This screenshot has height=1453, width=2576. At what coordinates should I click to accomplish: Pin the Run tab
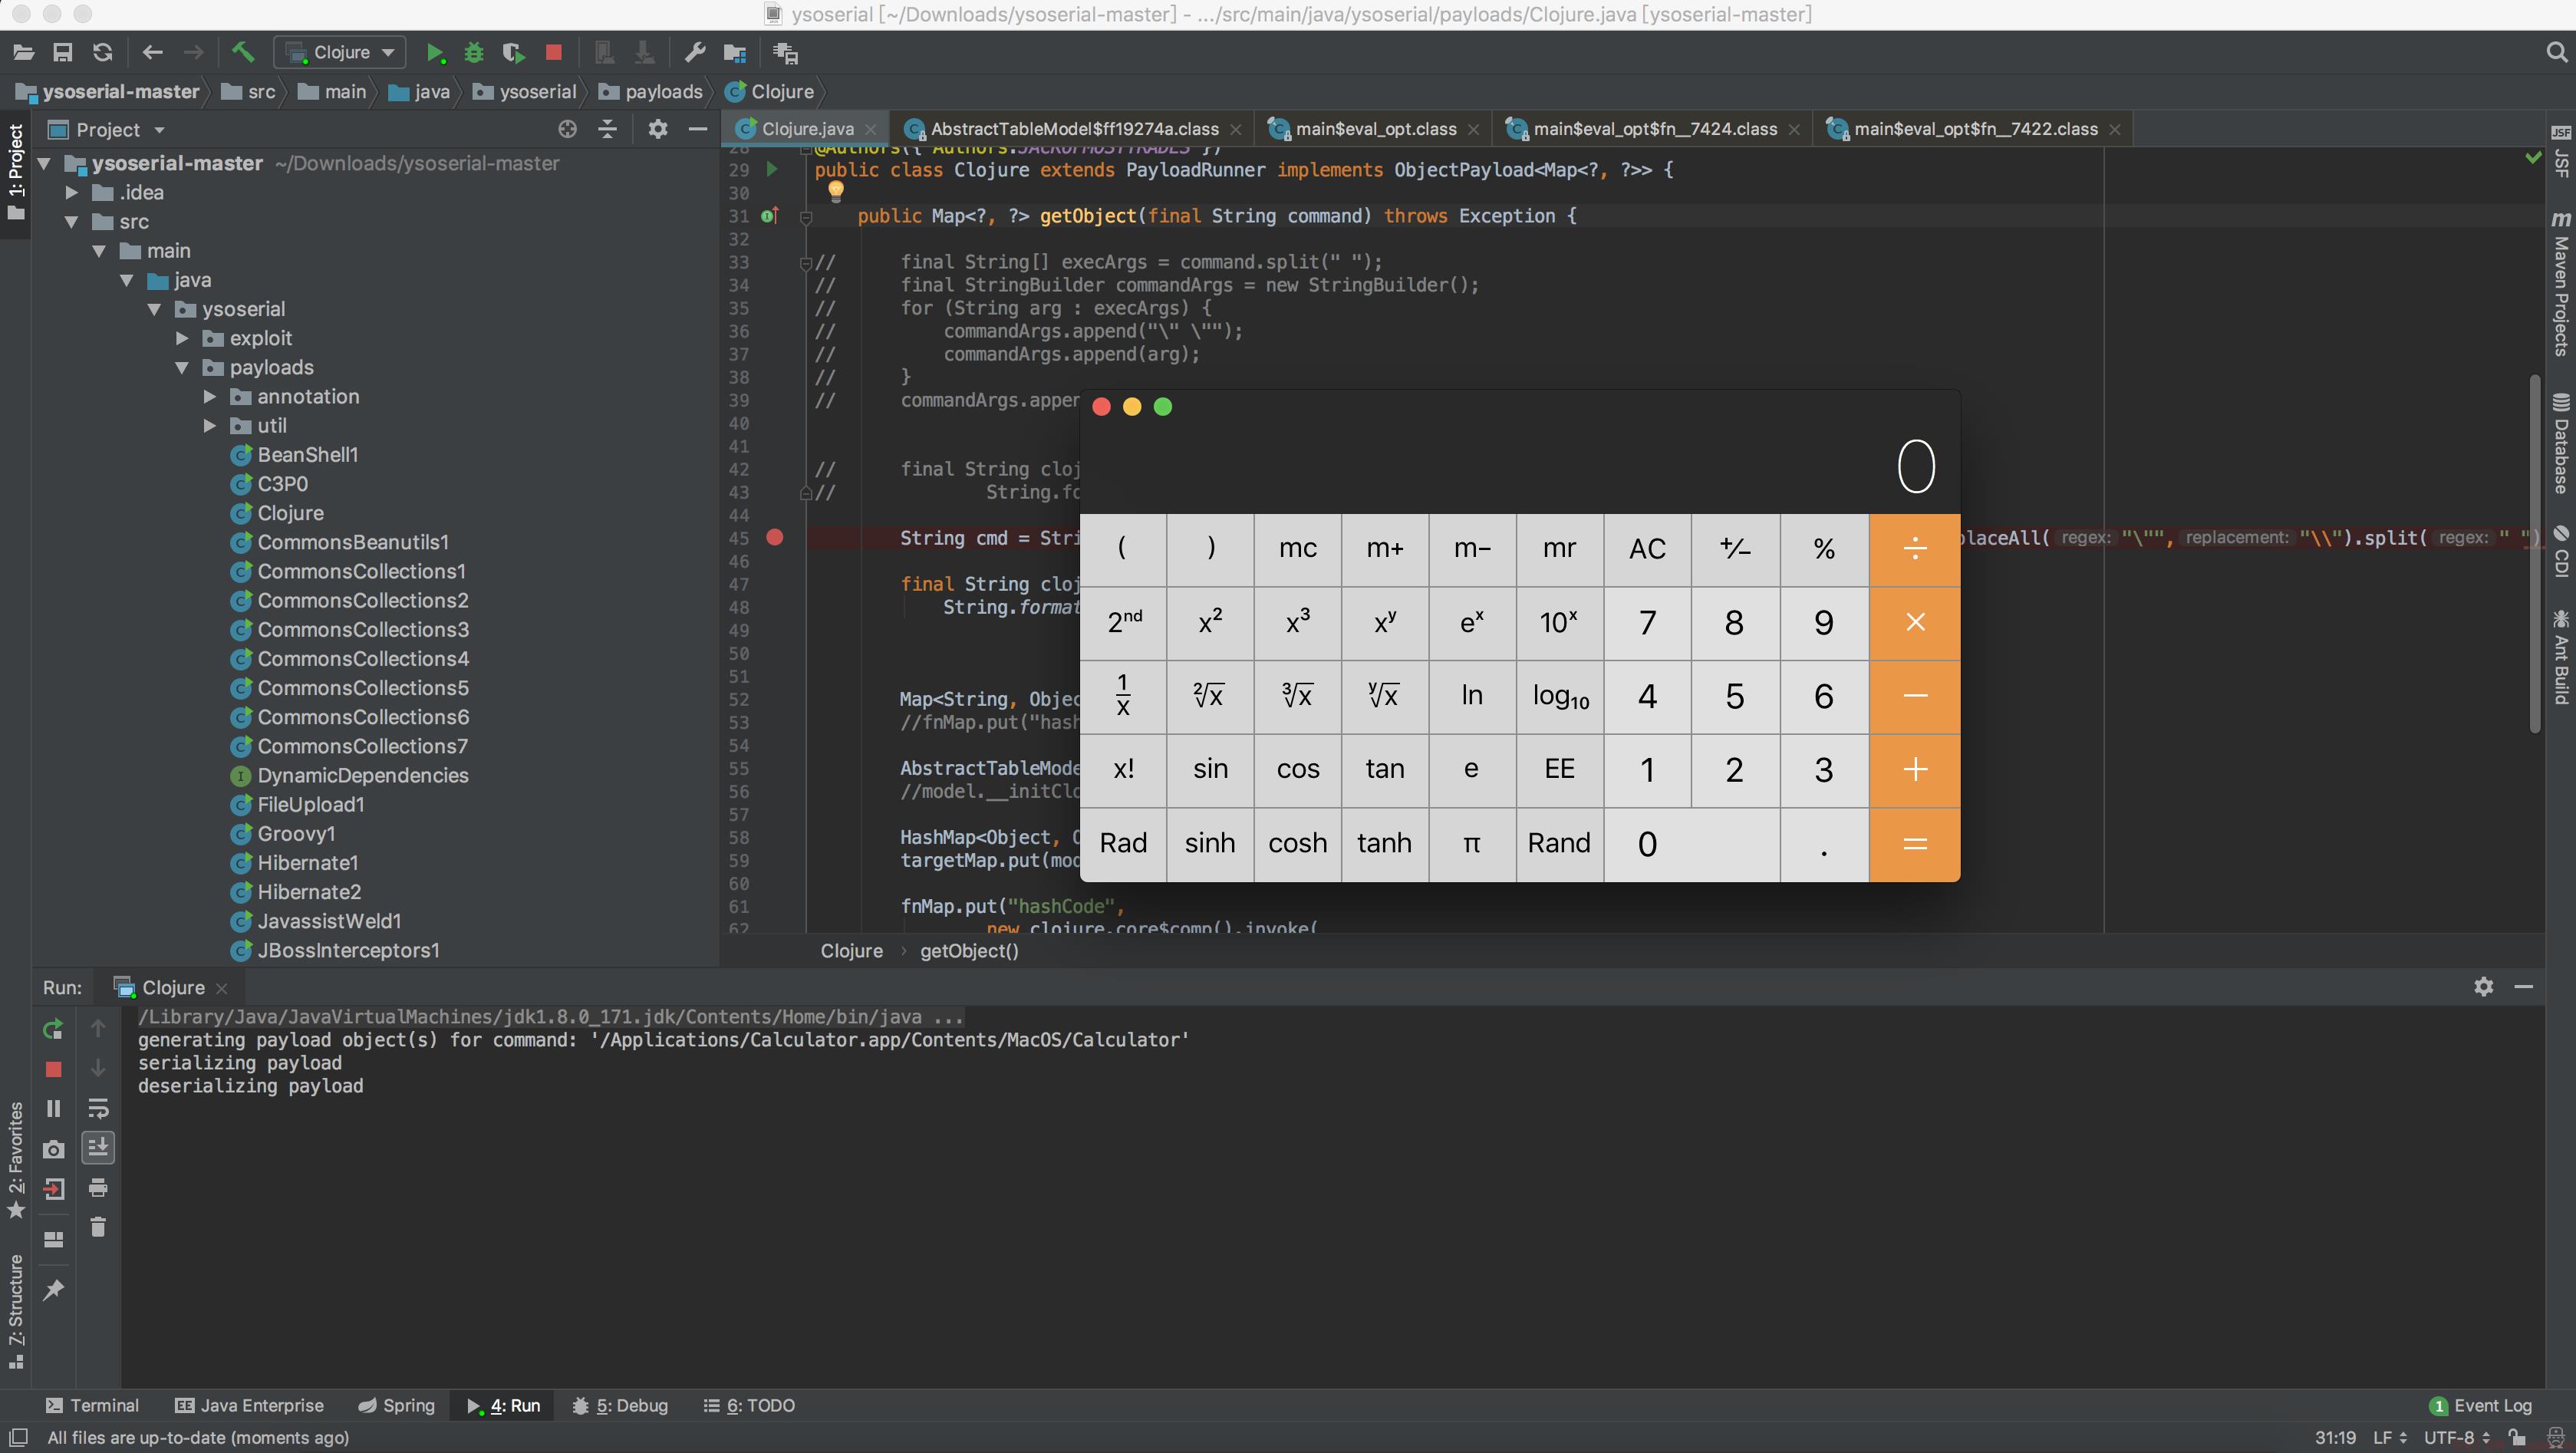point(53,1290)
